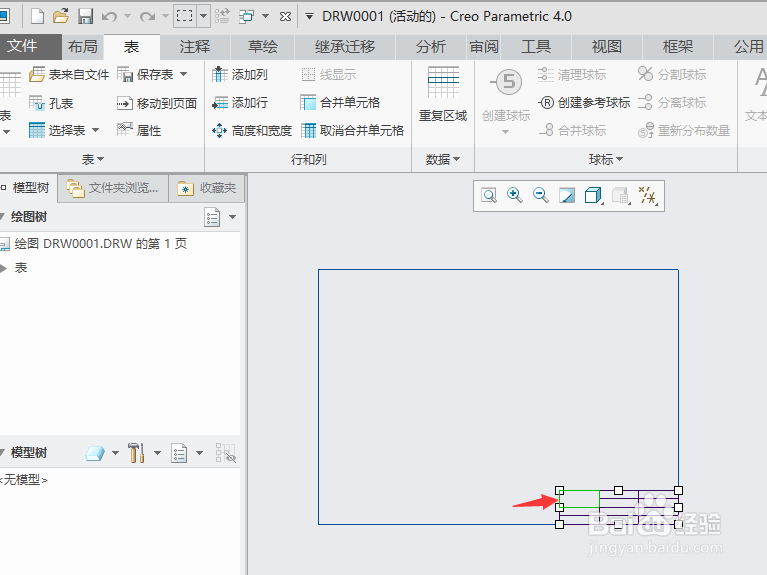
Task: Click the Zoom Out icon
Action: pyautogui.click(x=541, y=196)
